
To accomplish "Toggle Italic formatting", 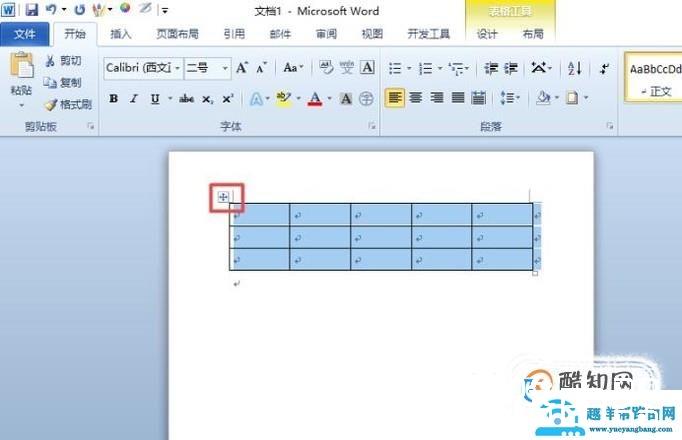I will pos(134,99).
